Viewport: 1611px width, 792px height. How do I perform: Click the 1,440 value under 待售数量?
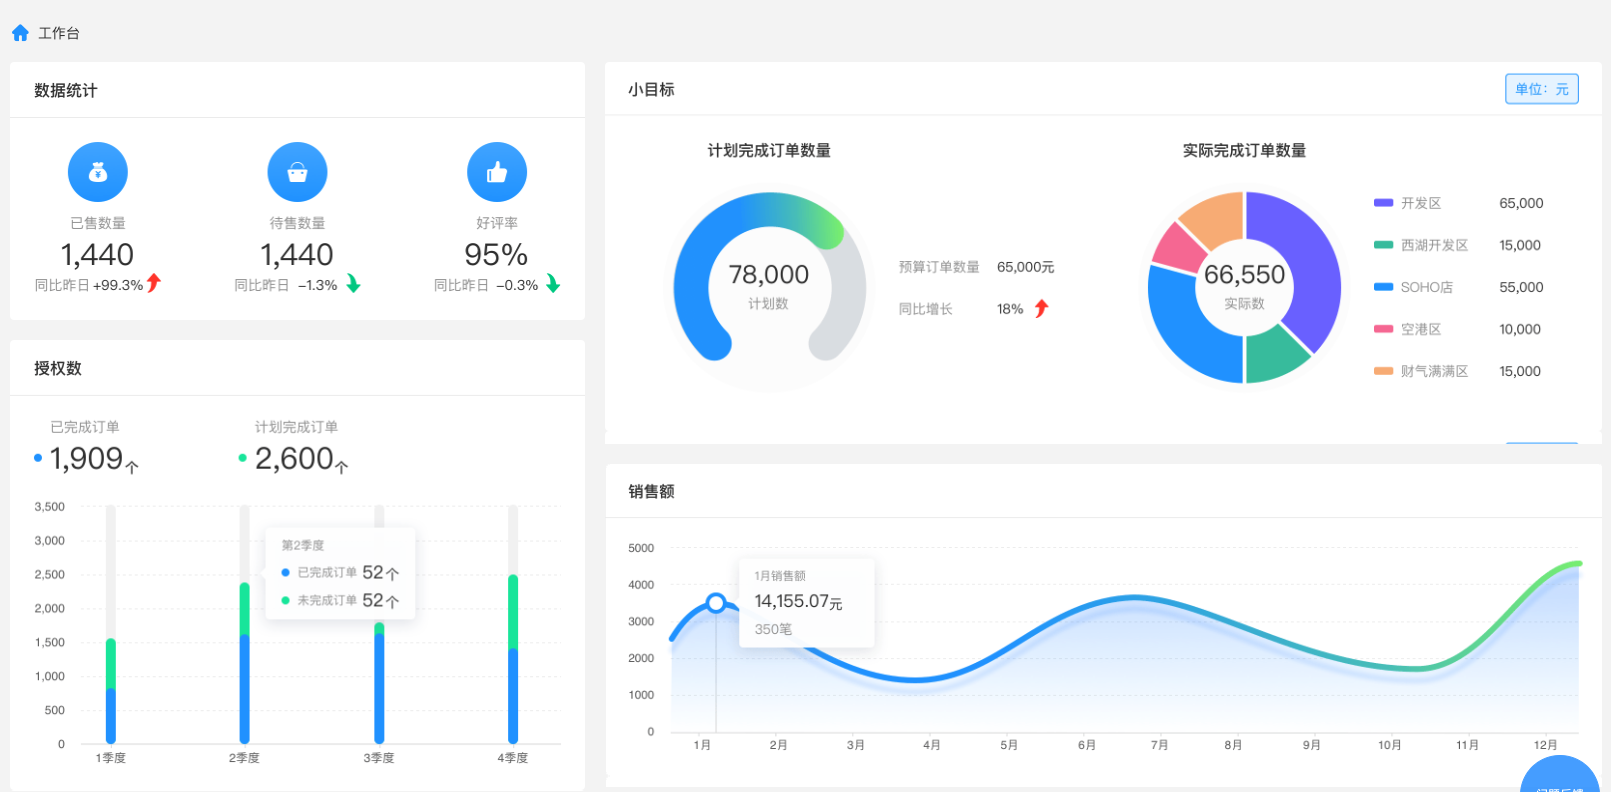coord(297,254)
